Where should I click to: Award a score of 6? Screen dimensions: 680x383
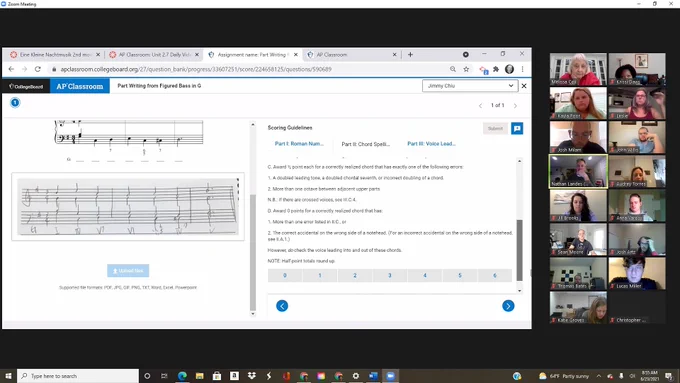[x=495, y=275]
